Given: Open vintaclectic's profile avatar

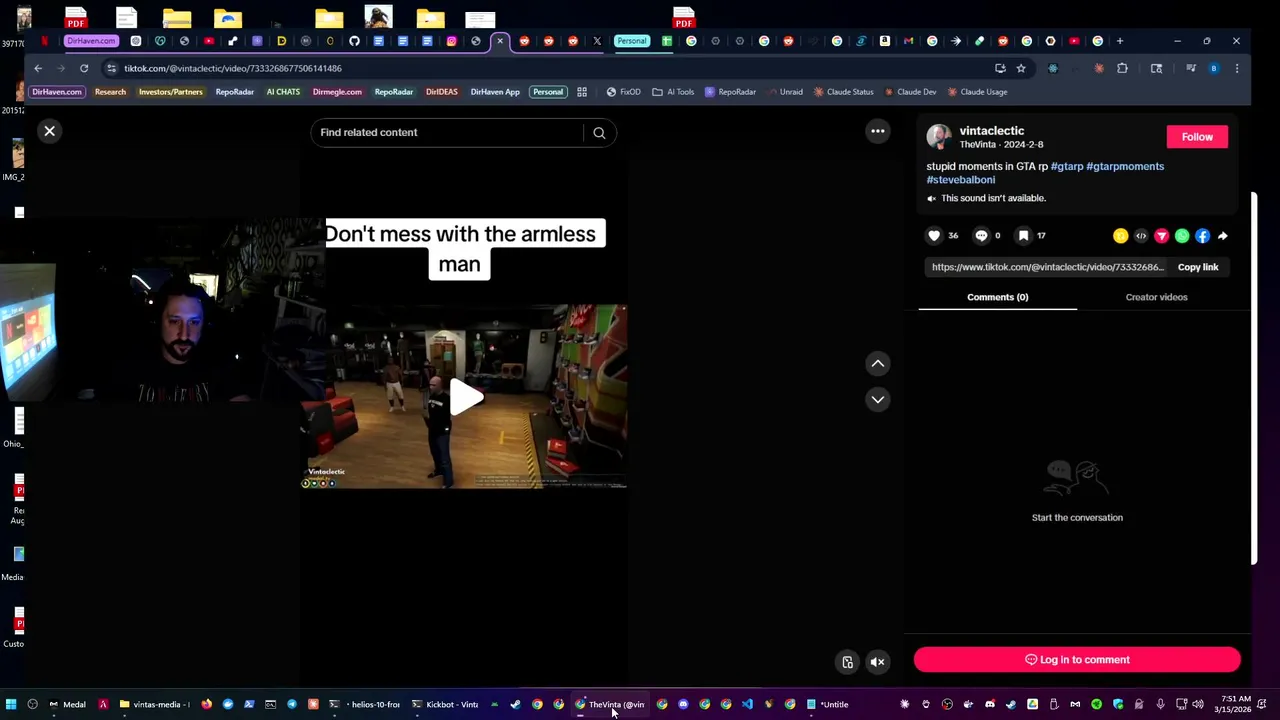Looking at the screenshot, I should click(x=938, y=137).
